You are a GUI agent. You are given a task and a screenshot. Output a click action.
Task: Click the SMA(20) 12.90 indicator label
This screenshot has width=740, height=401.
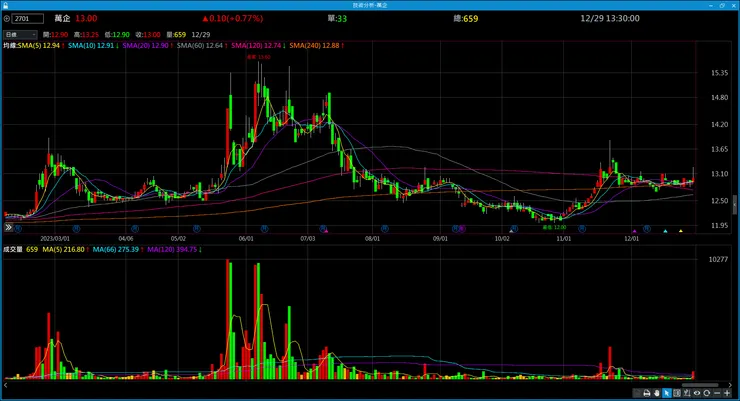tap(145, 46)
